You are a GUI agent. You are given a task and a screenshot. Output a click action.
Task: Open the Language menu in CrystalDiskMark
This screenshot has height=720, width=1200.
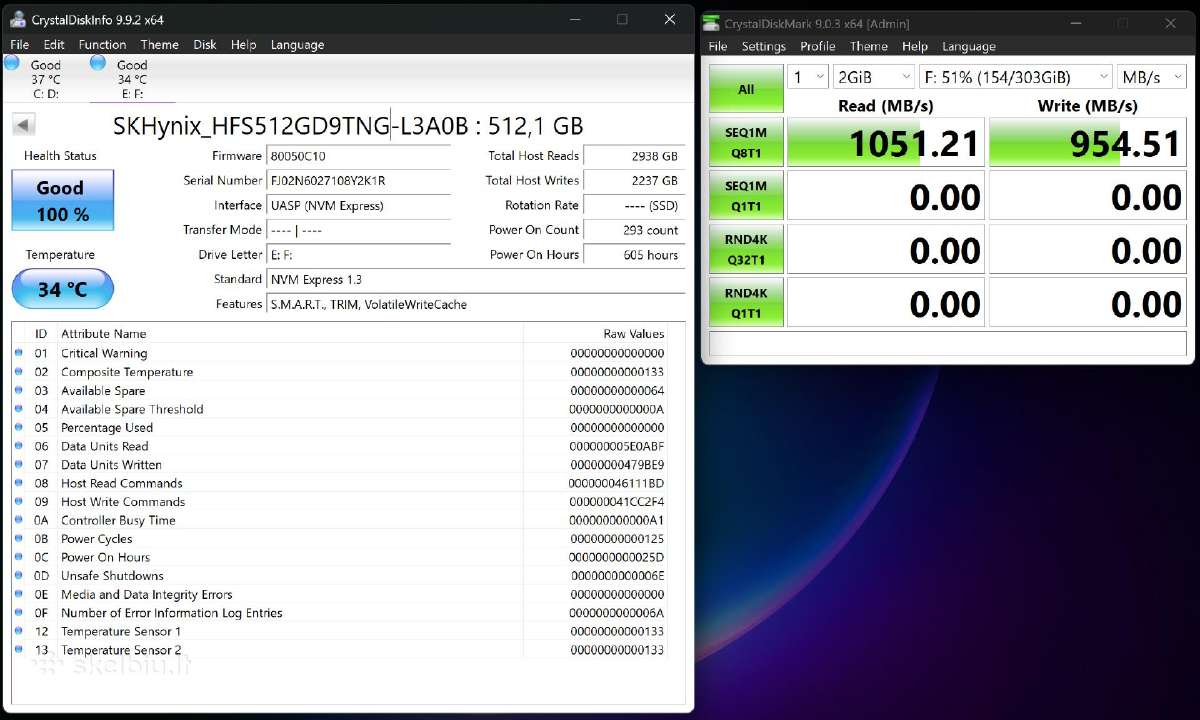pyautogui.click(x=969, y=46)
